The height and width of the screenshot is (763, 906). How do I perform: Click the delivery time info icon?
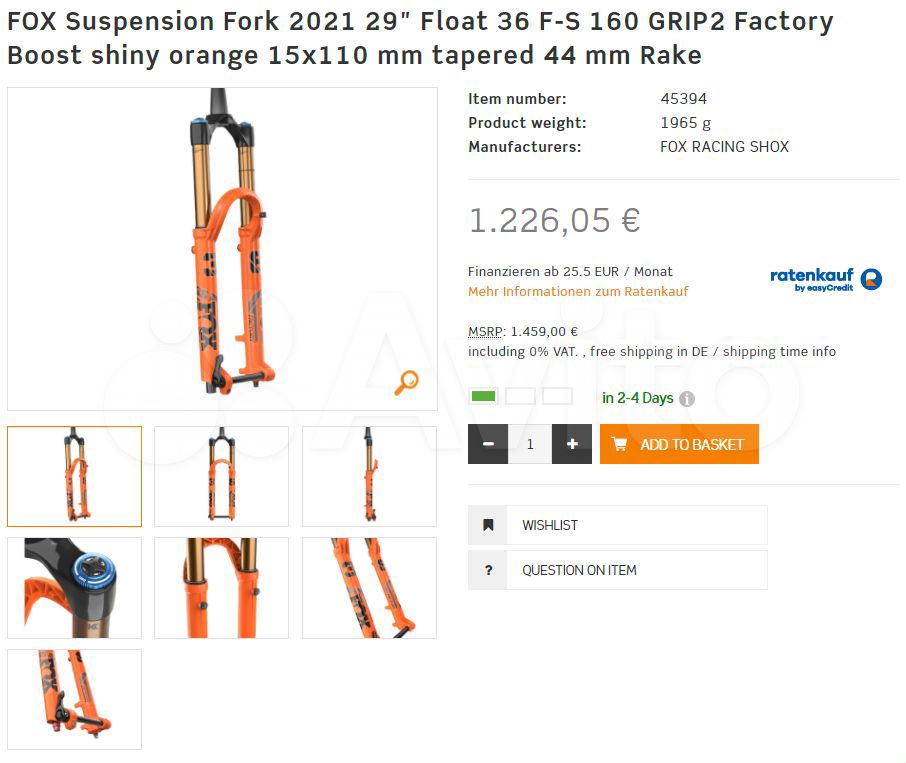coord(686,399)
